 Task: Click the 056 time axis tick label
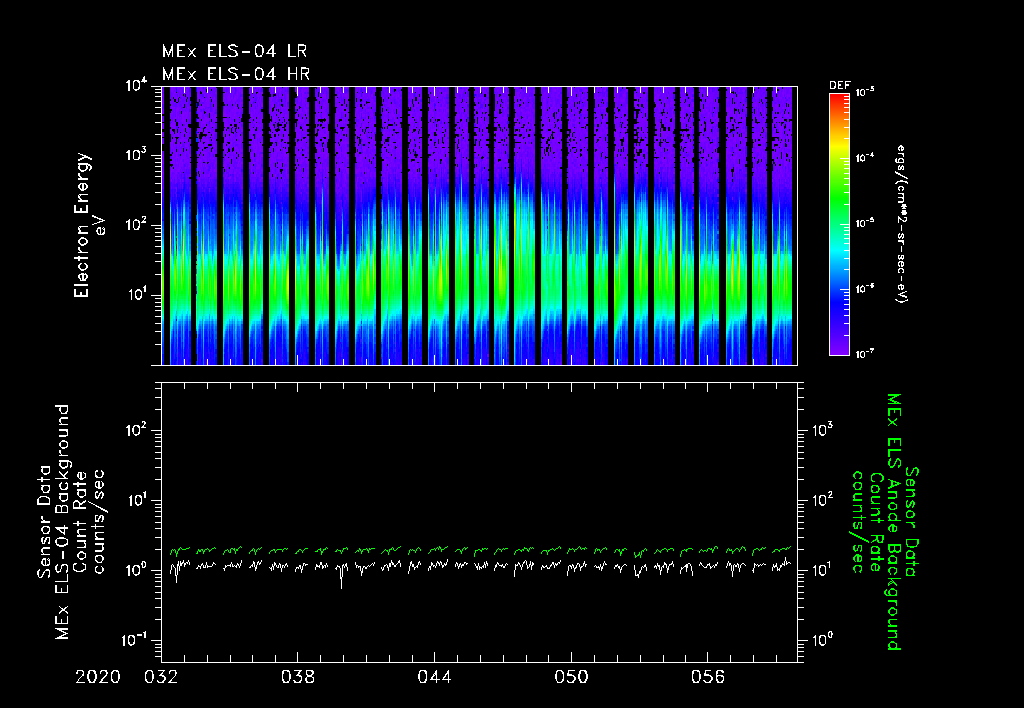click(x=708, y=677)
